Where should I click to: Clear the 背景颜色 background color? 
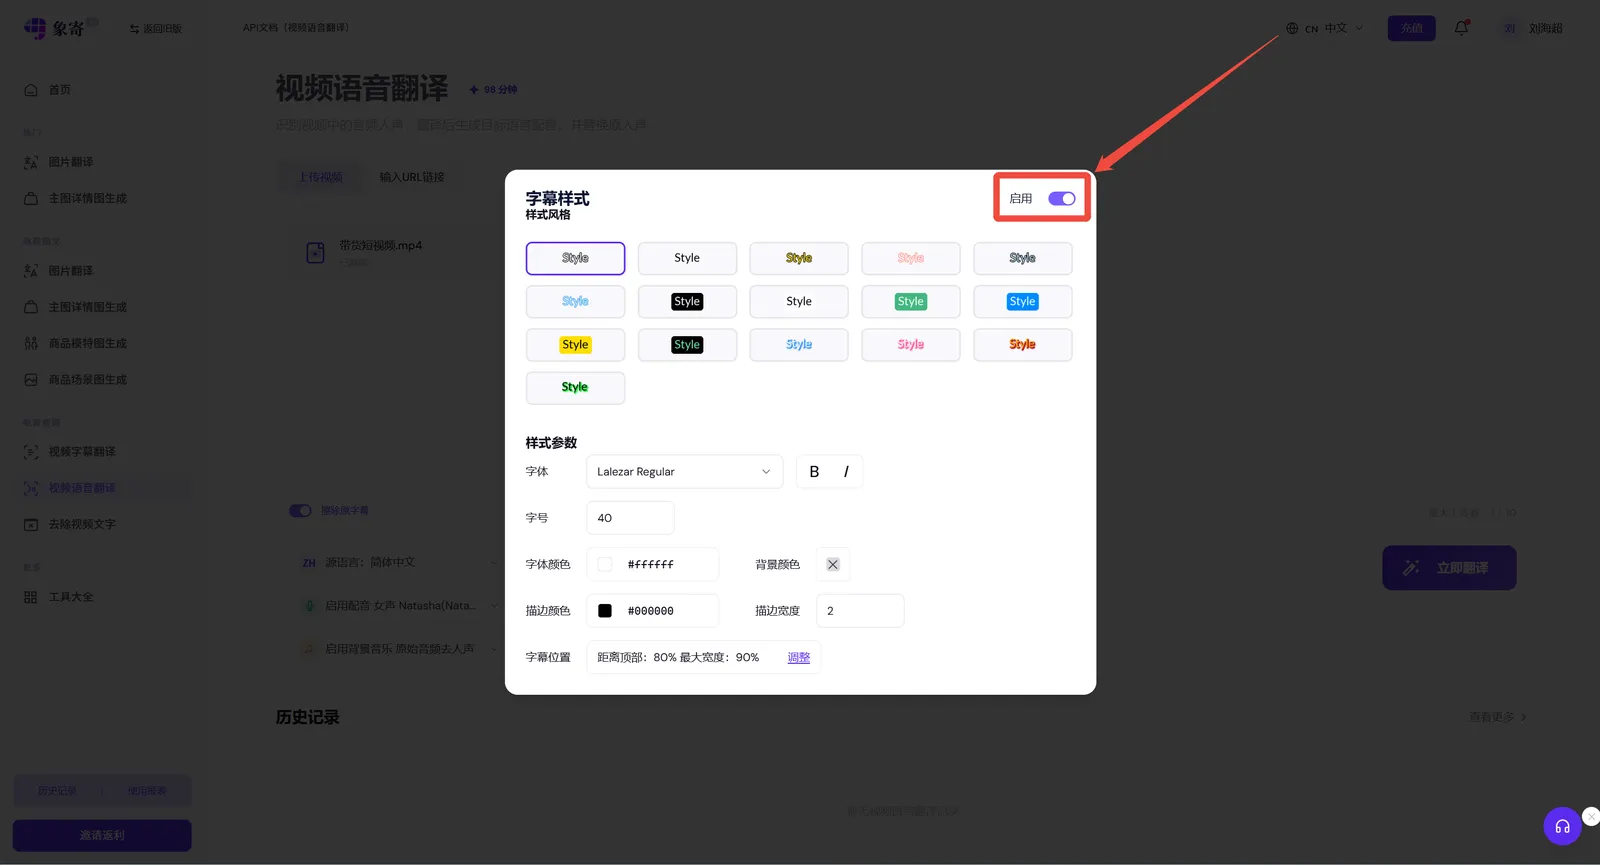(x=833, y=564)
